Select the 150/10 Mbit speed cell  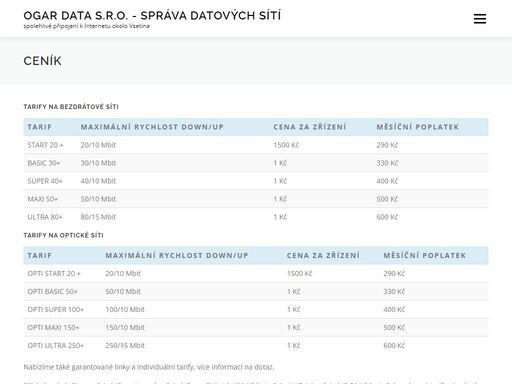point(125,328)
